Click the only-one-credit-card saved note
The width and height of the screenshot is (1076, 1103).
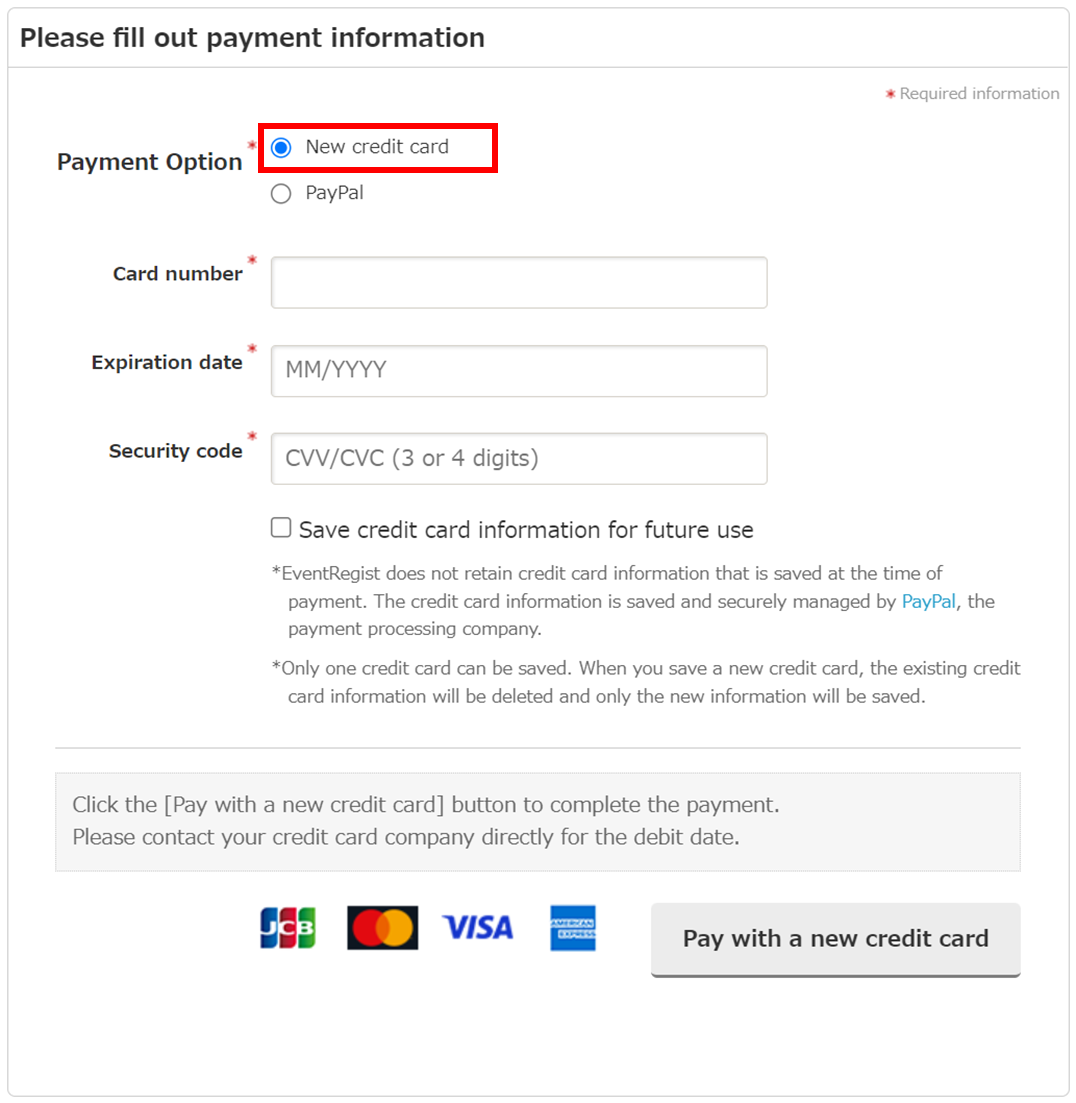click(646, 682)
